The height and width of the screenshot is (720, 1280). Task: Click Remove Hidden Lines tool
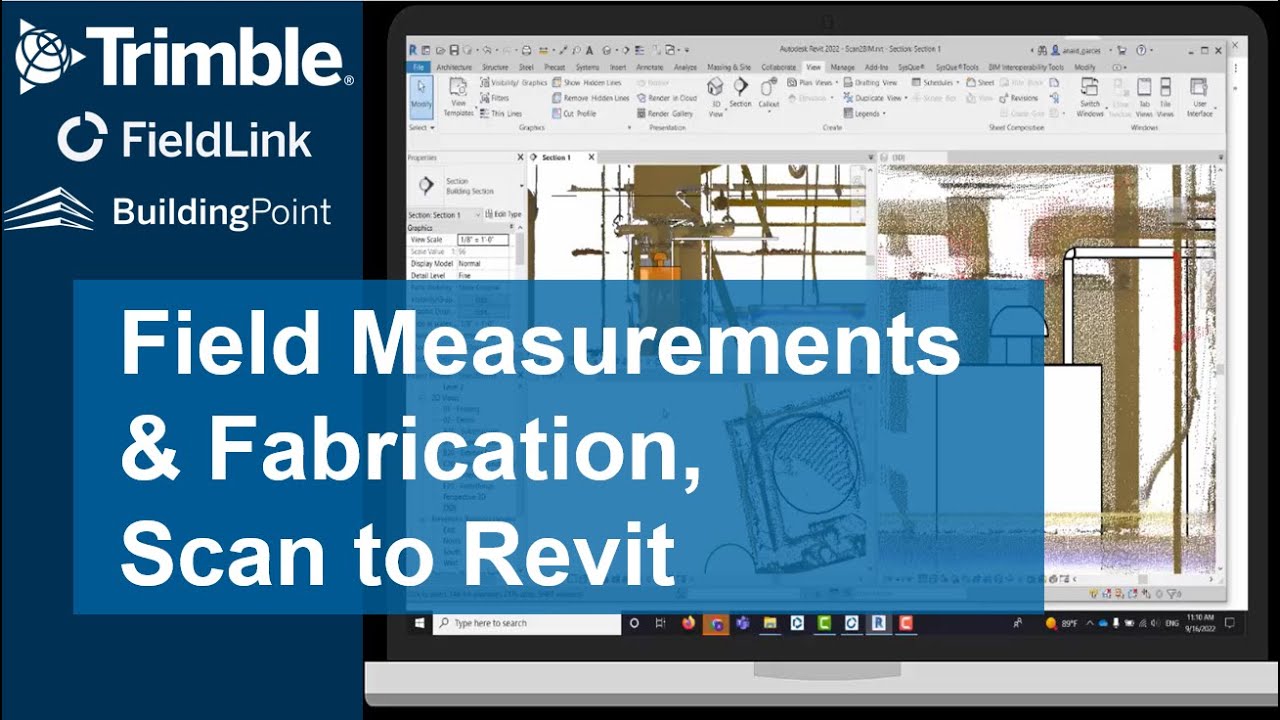coord(591,98)
